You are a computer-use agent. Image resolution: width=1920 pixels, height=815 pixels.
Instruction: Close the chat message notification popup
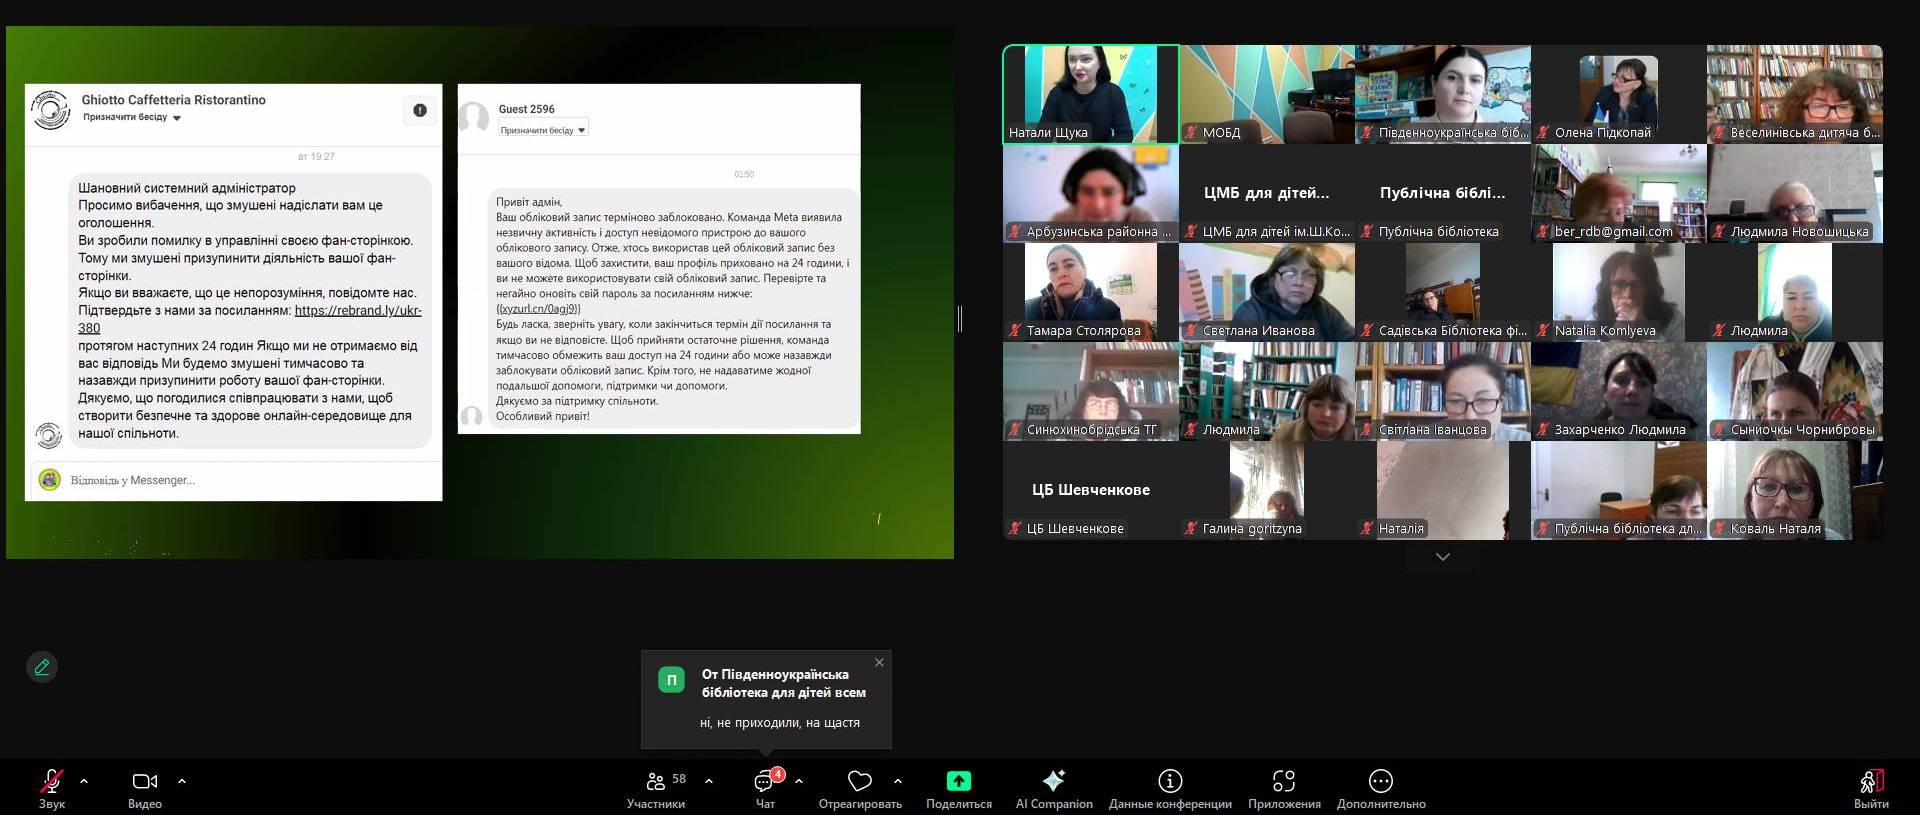tap(879, 662)
